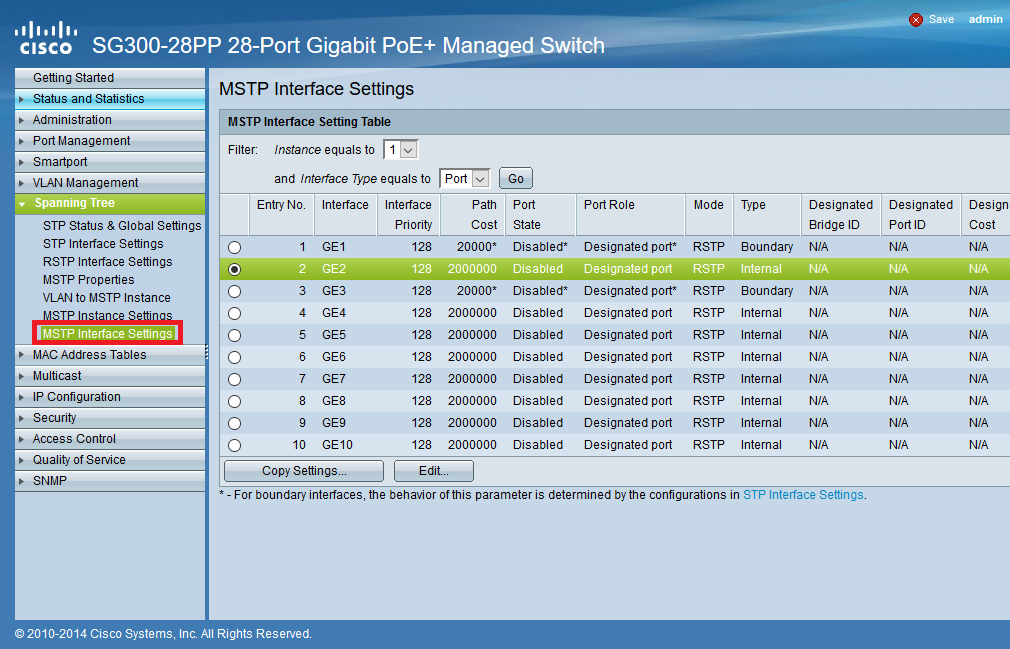Expand the Multicast menu

coord(110,375)
